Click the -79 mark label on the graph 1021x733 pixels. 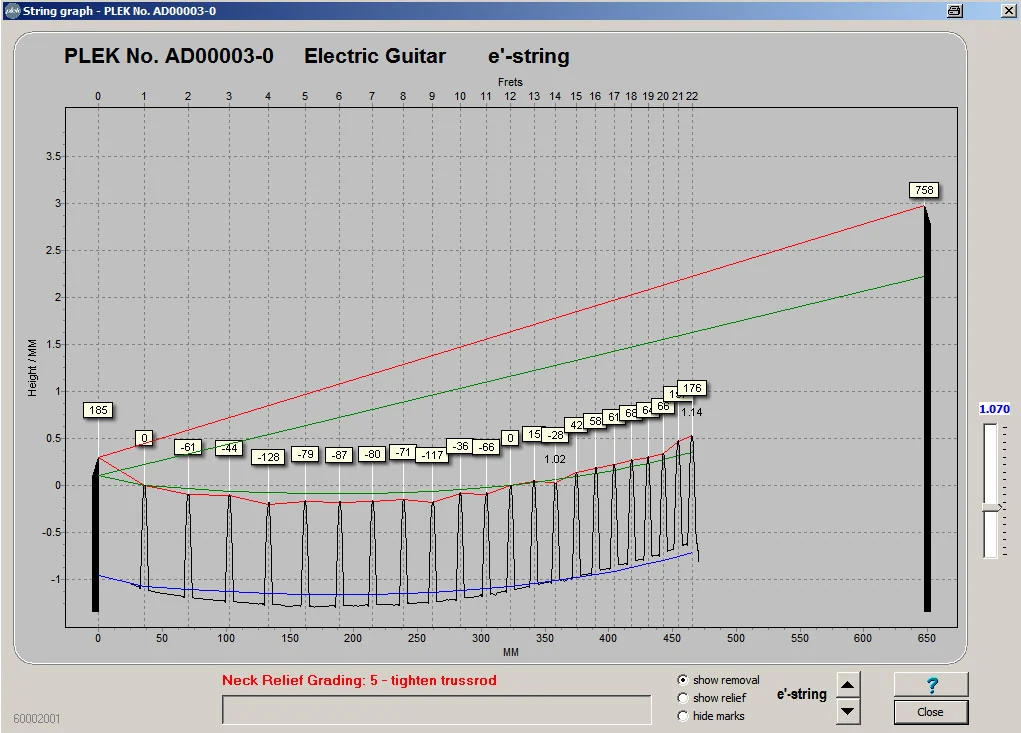[305, 454]
